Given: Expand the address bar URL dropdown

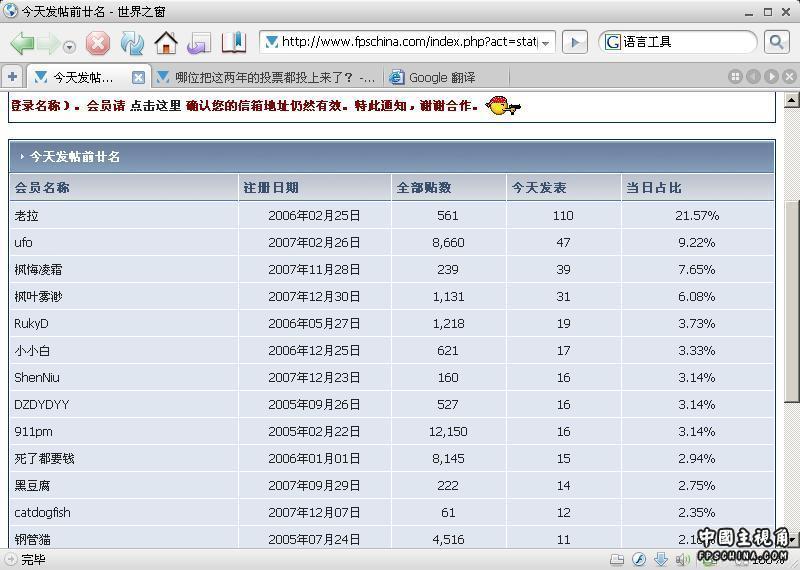Looking at the screenshot, I should click(x=546, y=43).
